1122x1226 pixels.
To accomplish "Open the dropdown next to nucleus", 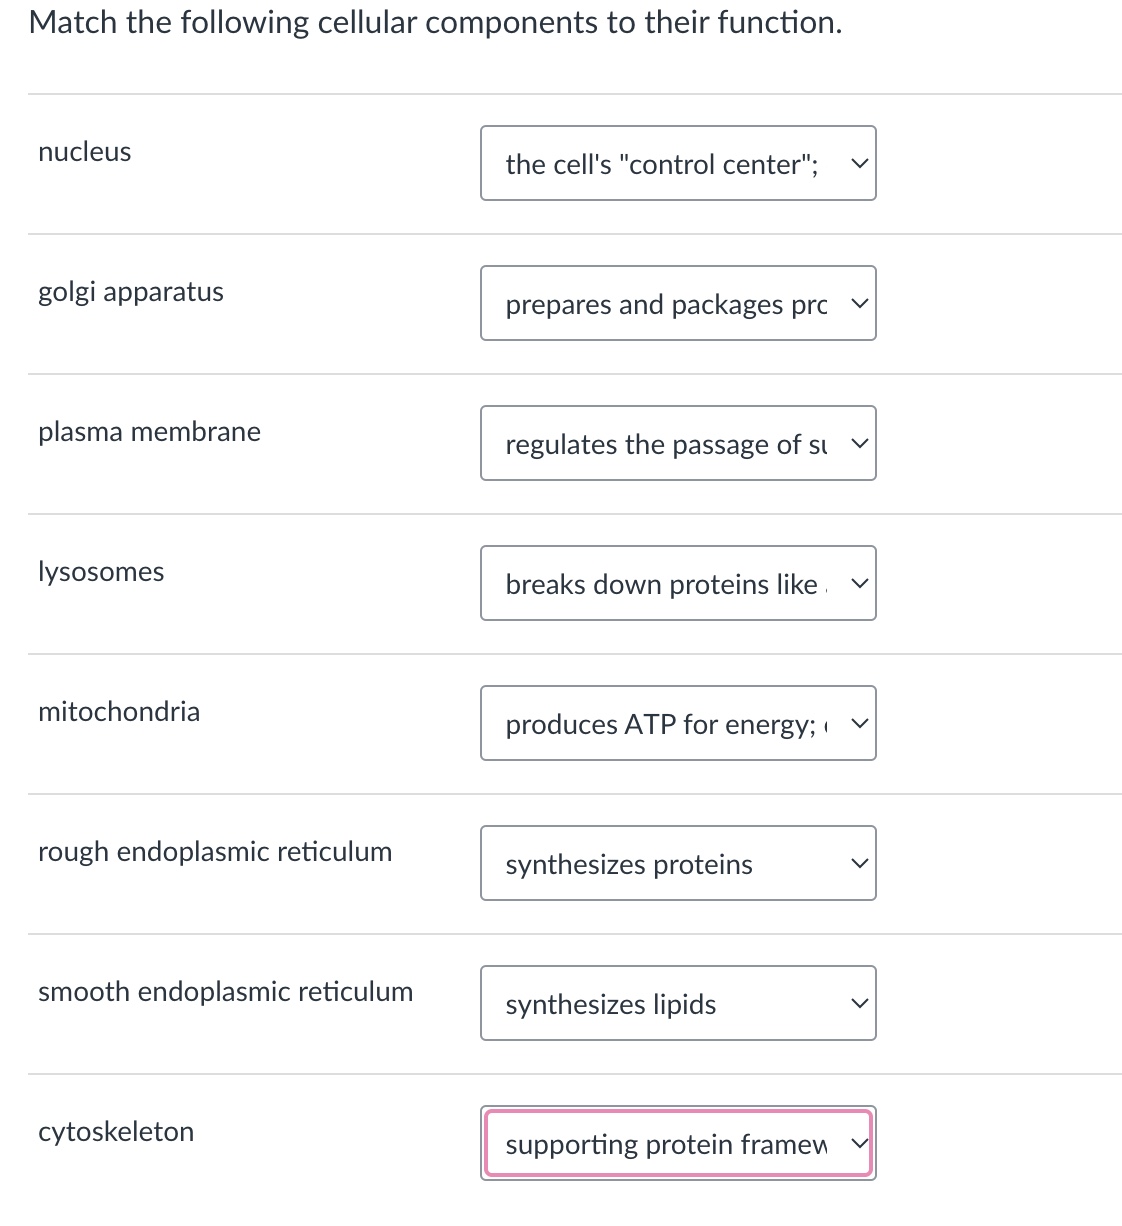I will point(678,163).
